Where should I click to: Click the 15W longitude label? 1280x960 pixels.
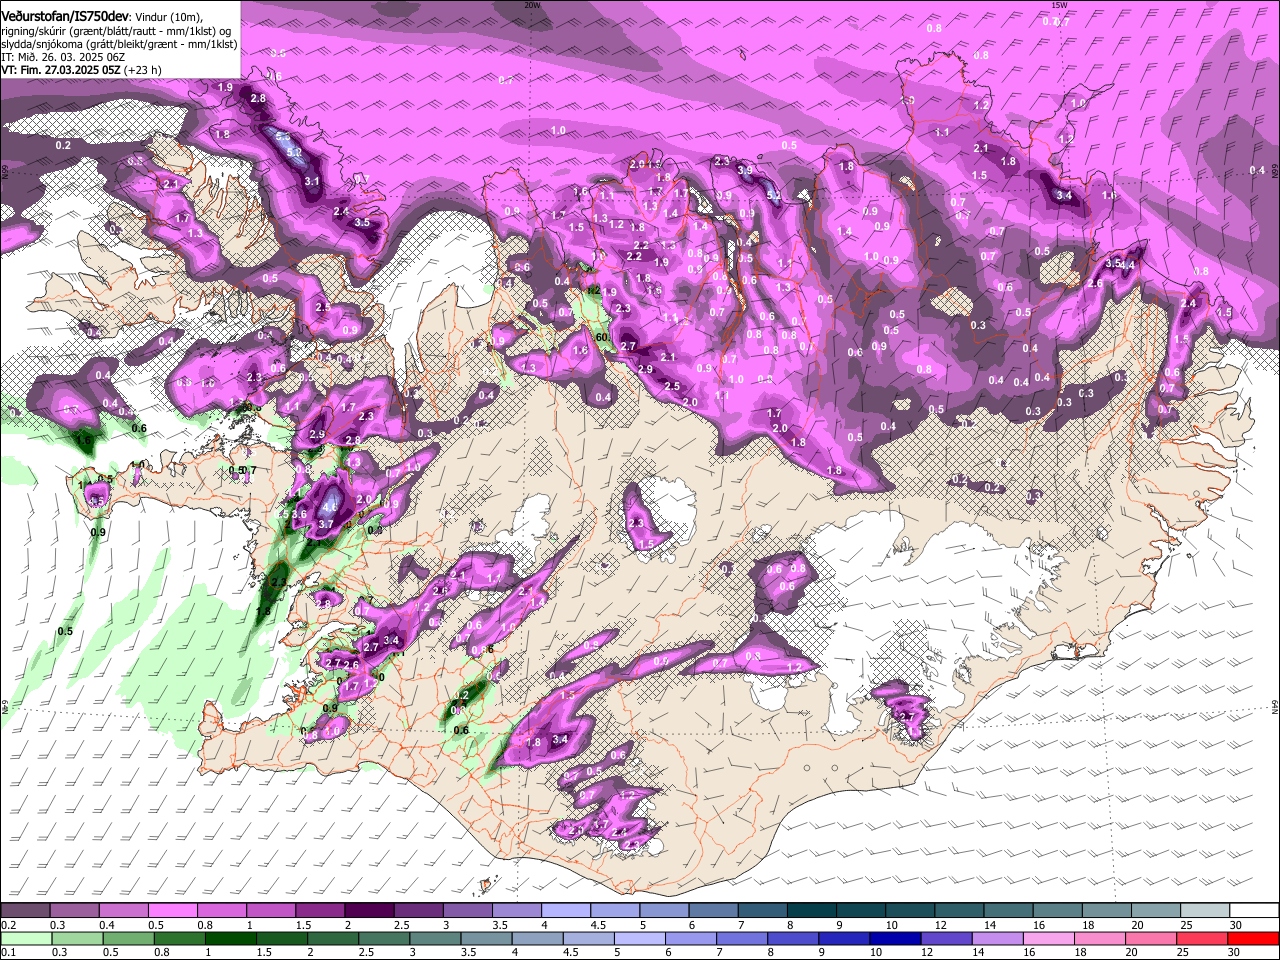coord(1060,5)
